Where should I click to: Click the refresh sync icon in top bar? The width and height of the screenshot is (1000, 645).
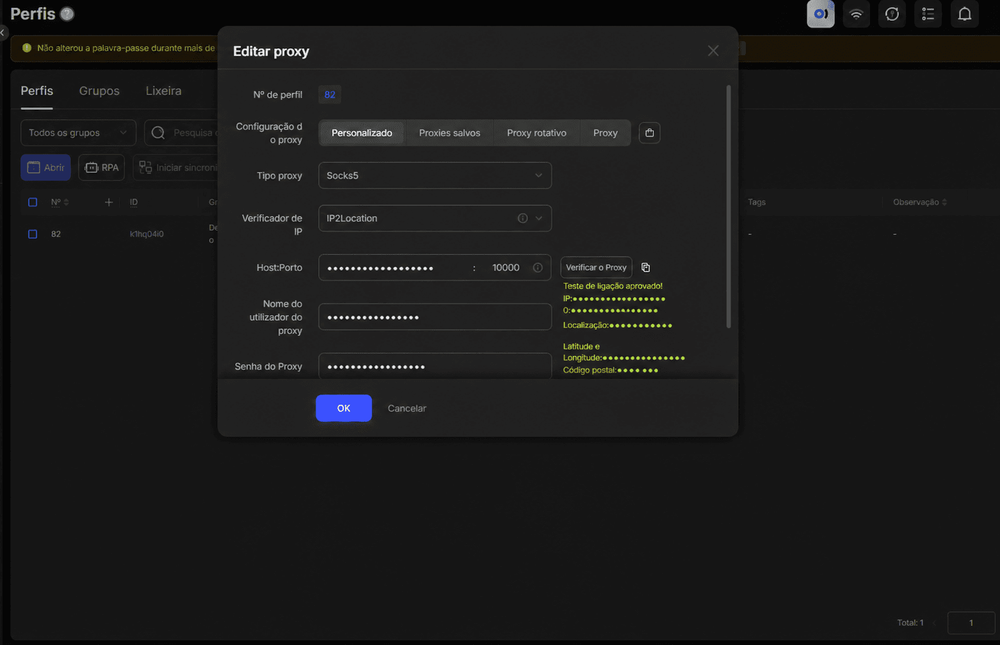coord(892,14)
